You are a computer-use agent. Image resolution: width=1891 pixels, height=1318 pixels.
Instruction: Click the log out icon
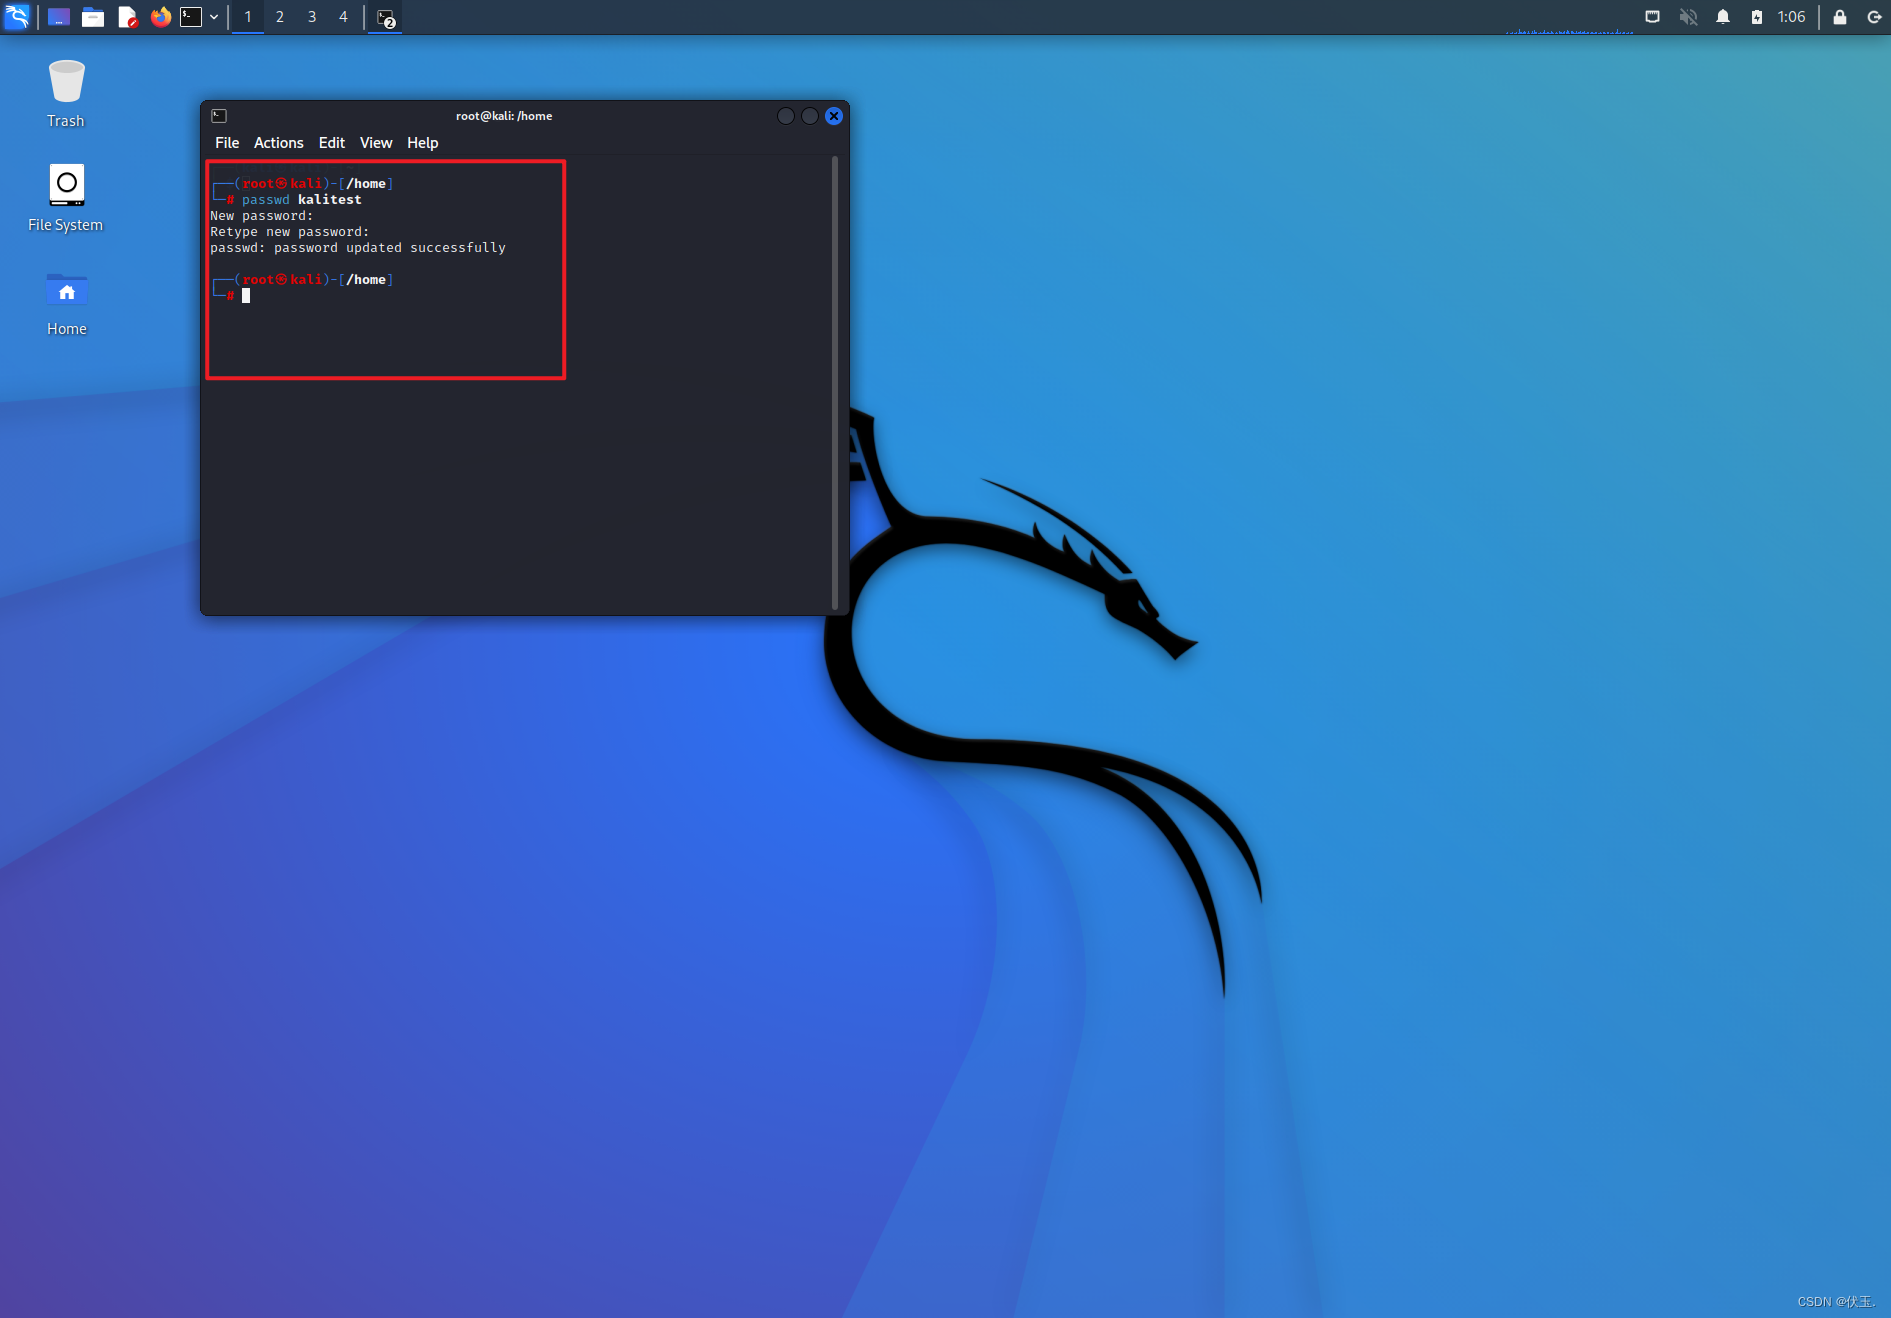(x=1874, y=17)
